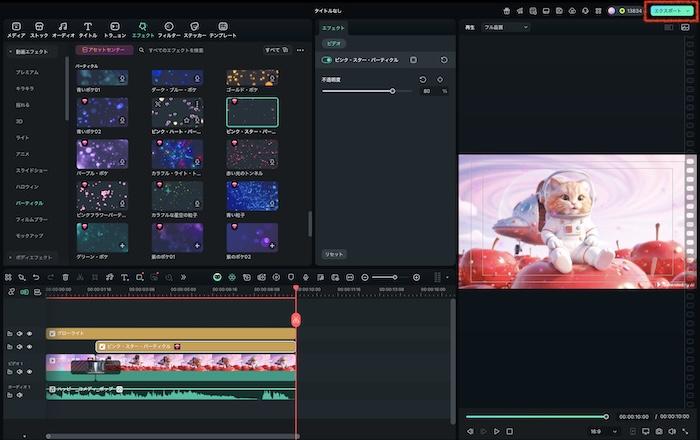Click the Titles (タイトル) T icon
The image size is (700, 440).
(x=88, y=25)
